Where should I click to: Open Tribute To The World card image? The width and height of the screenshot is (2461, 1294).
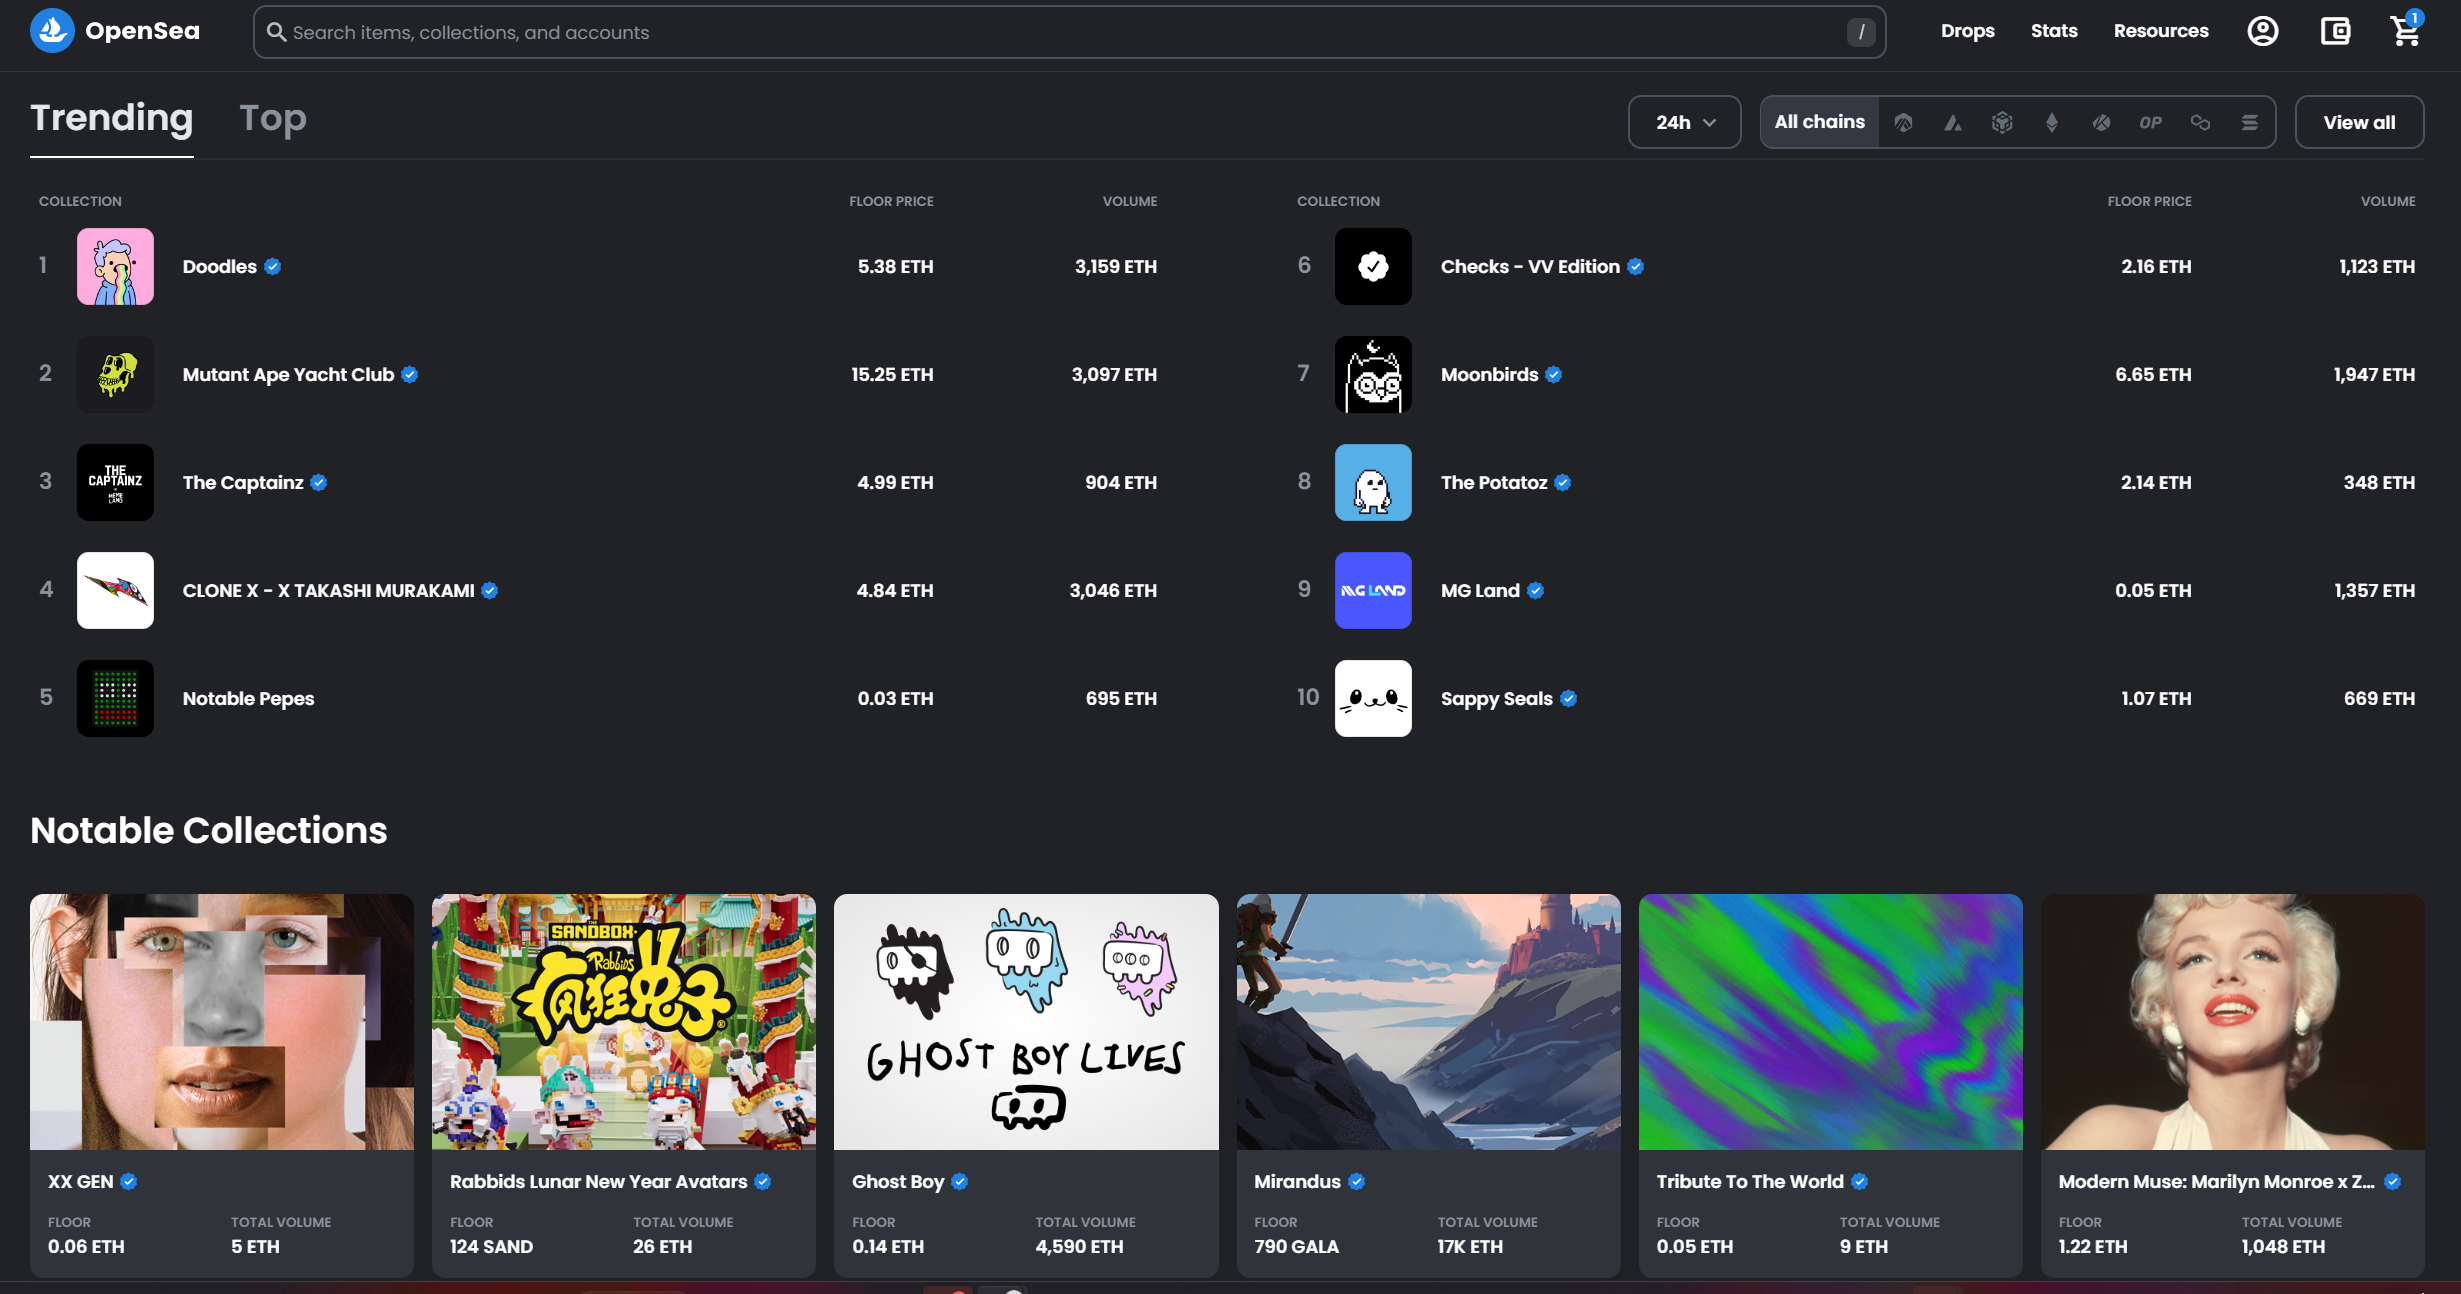(1830, 1022)
